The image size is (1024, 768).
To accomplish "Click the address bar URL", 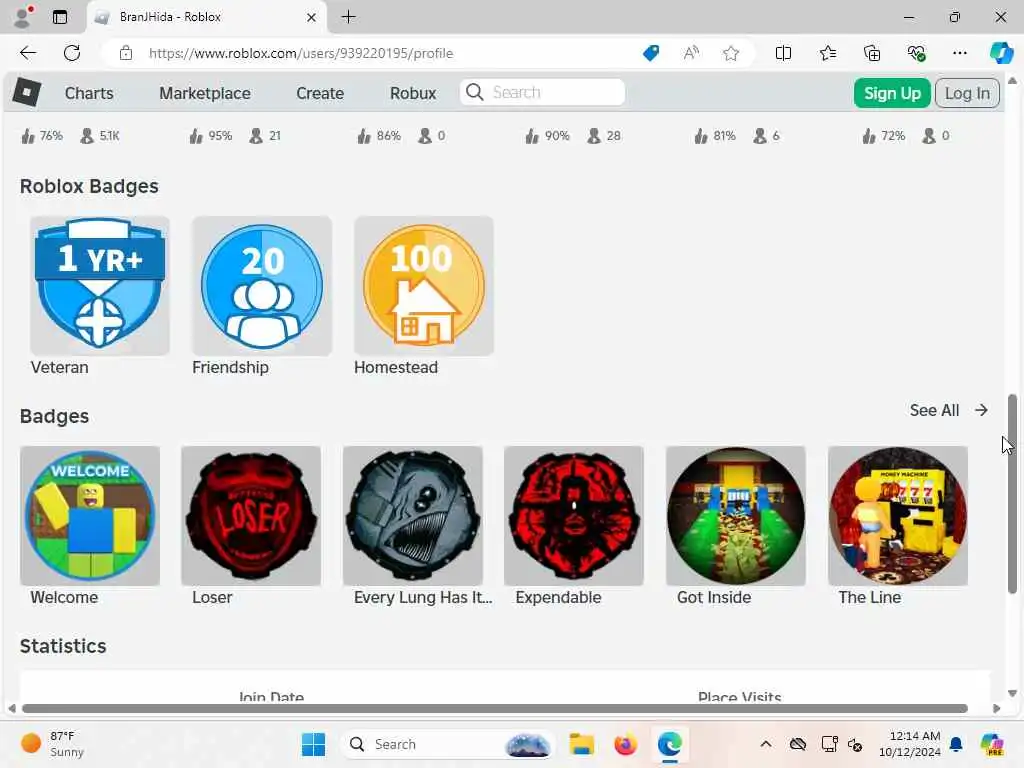I will click(x=300, y=53).
